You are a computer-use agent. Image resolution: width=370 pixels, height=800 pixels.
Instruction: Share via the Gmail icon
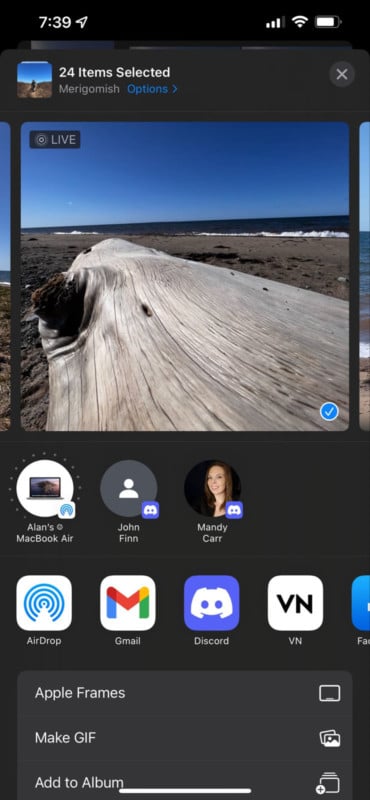click(128, 603)
